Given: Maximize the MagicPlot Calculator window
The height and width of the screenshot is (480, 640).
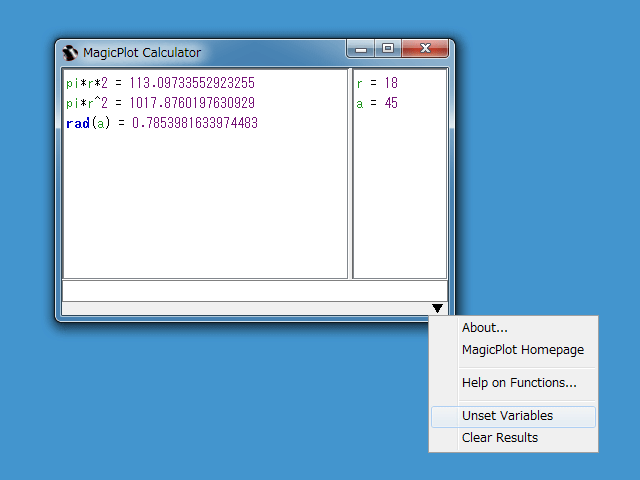Looking at the screenshot, I should (x=388, y=49).
